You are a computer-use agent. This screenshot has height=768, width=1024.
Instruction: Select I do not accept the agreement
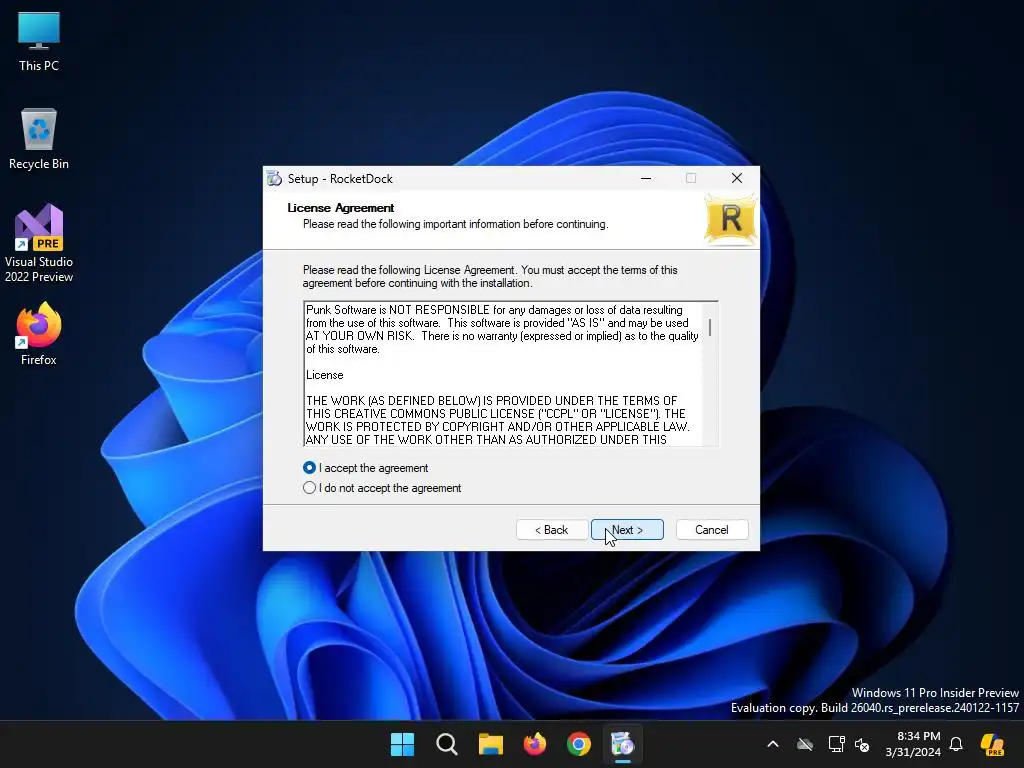coord(383,488)
